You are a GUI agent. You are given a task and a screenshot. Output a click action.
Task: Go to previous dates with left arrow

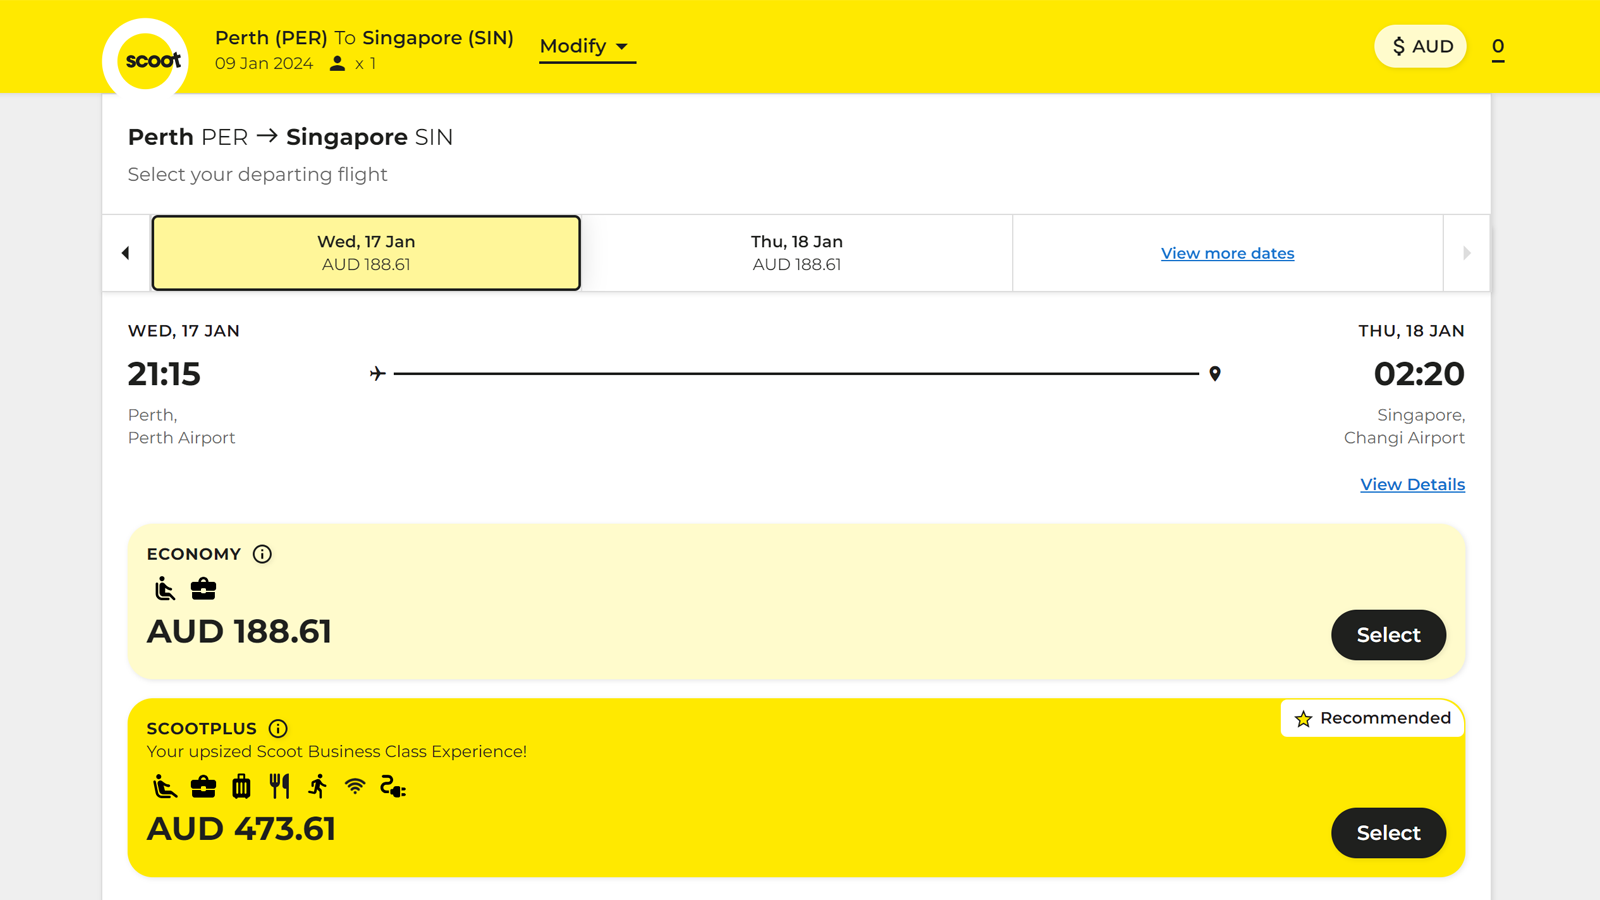(126, 253)
